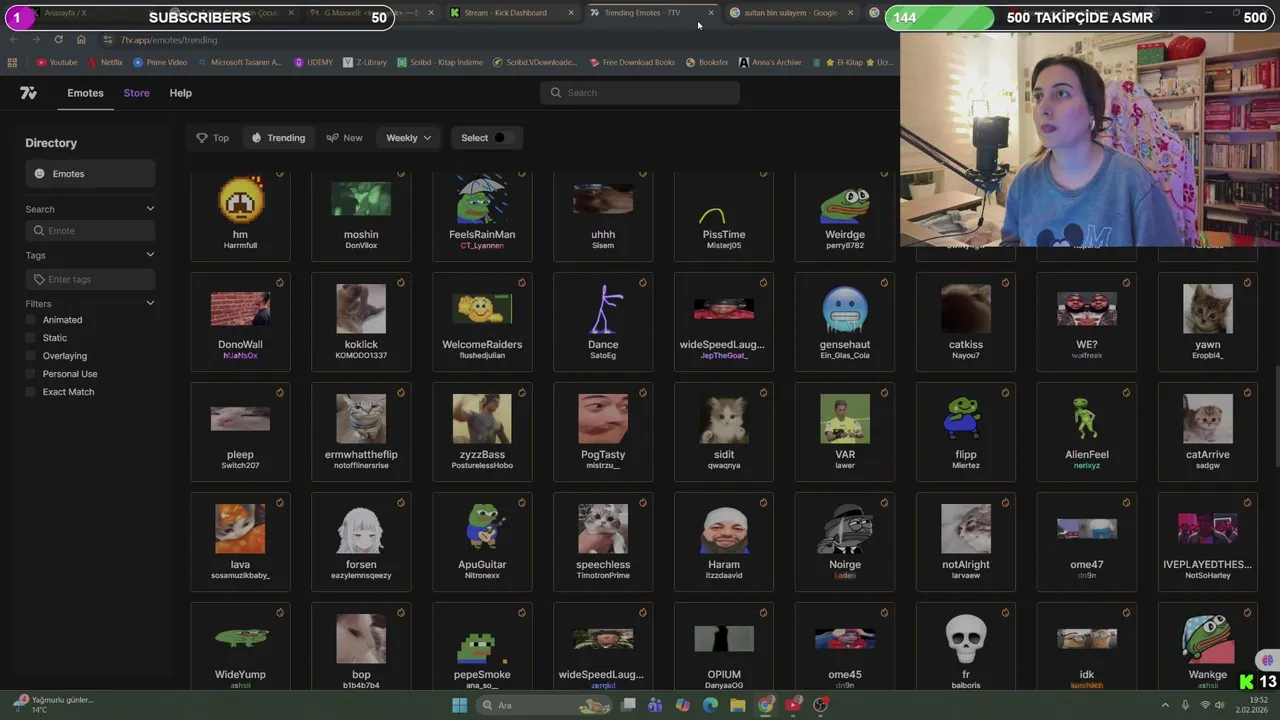Viewport: 1280px width, 720px height.
Task: Open the Prime Video bookmark
Action: coord(160,62)
